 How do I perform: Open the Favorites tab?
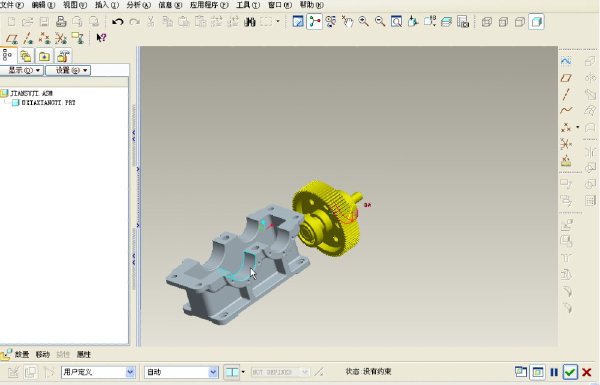point(44,57)
